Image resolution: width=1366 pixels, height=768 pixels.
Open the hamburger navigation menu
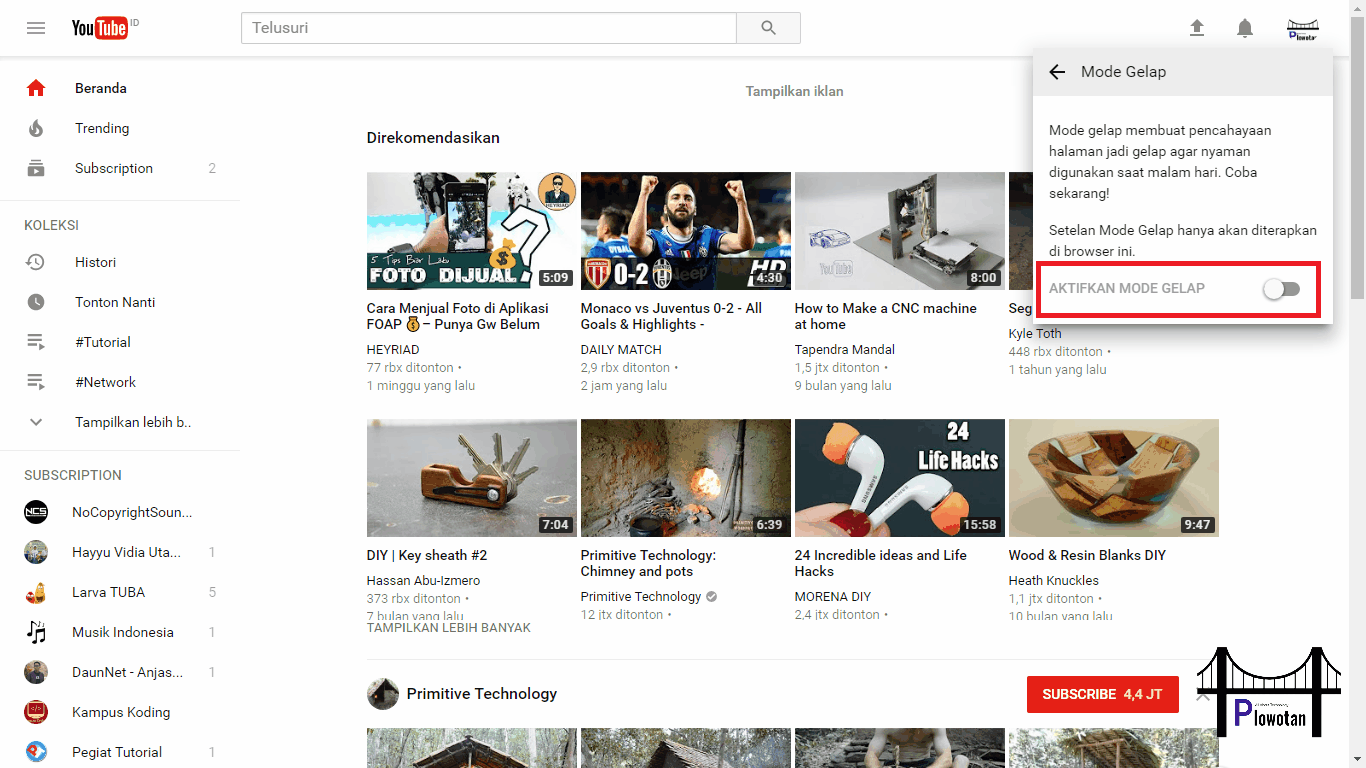[x=36, y=27]
